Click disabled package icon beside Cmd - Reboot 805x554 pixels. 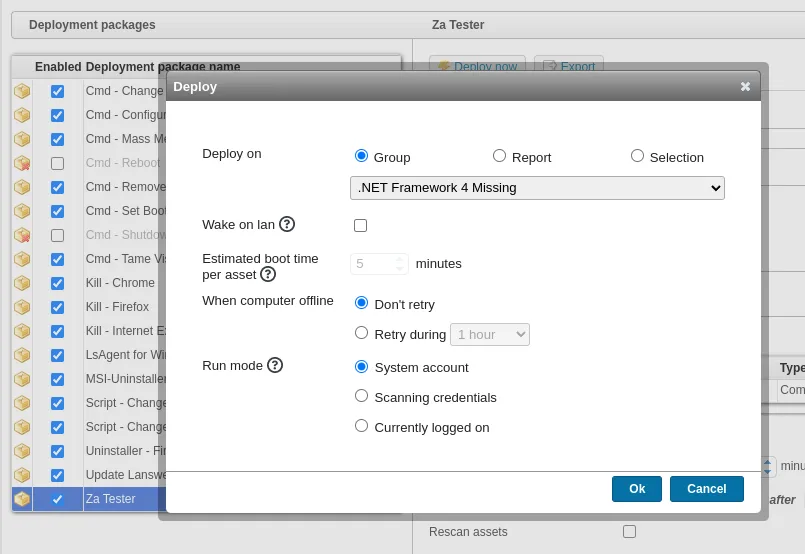click(x=22, y=163)
